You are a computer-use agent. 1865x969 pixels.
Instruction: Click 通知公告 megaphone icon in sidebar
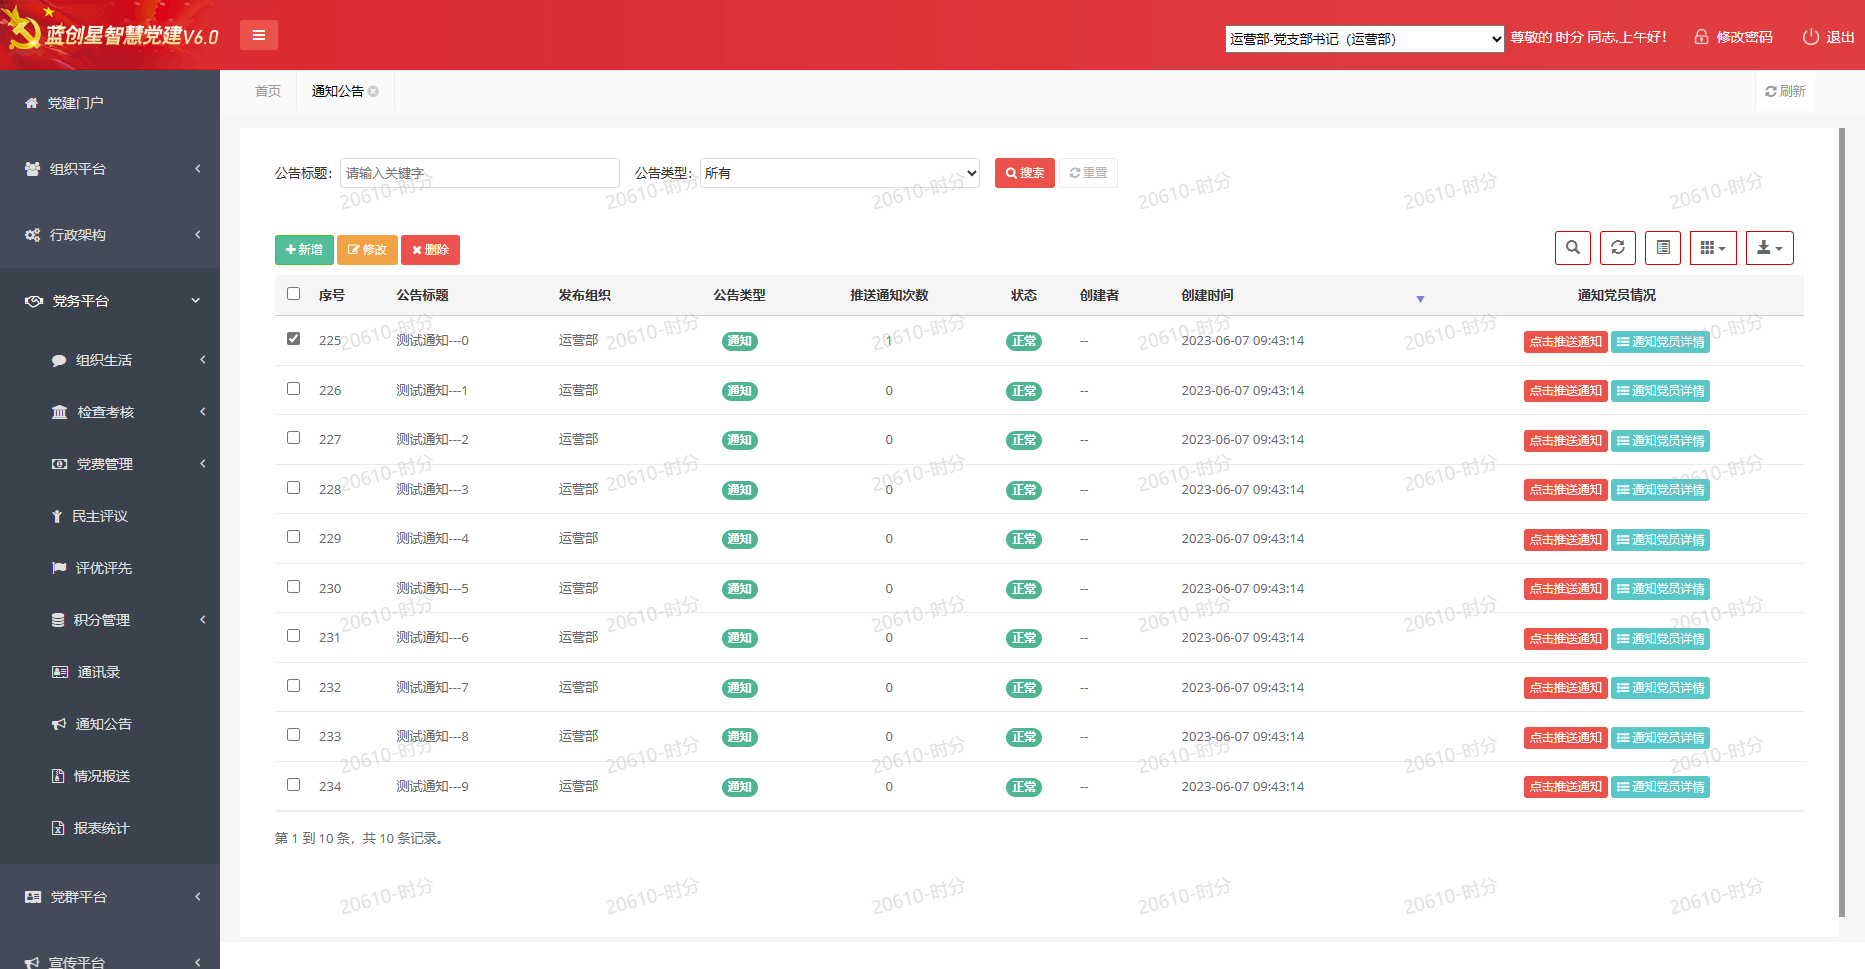pyautogui.click(x=59, y=724)
